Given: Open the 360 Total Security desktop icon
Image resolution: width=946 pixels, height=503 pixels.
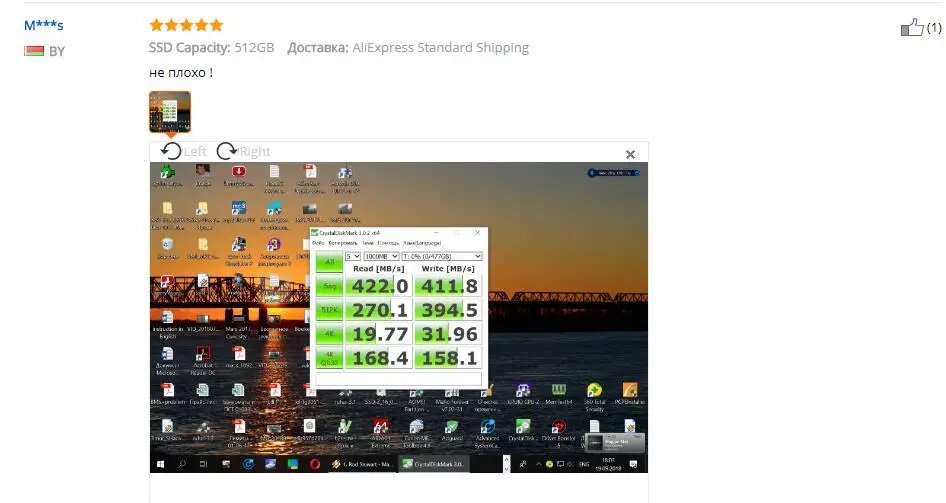Looking at the screenshot, I should (x=595, y=393).
